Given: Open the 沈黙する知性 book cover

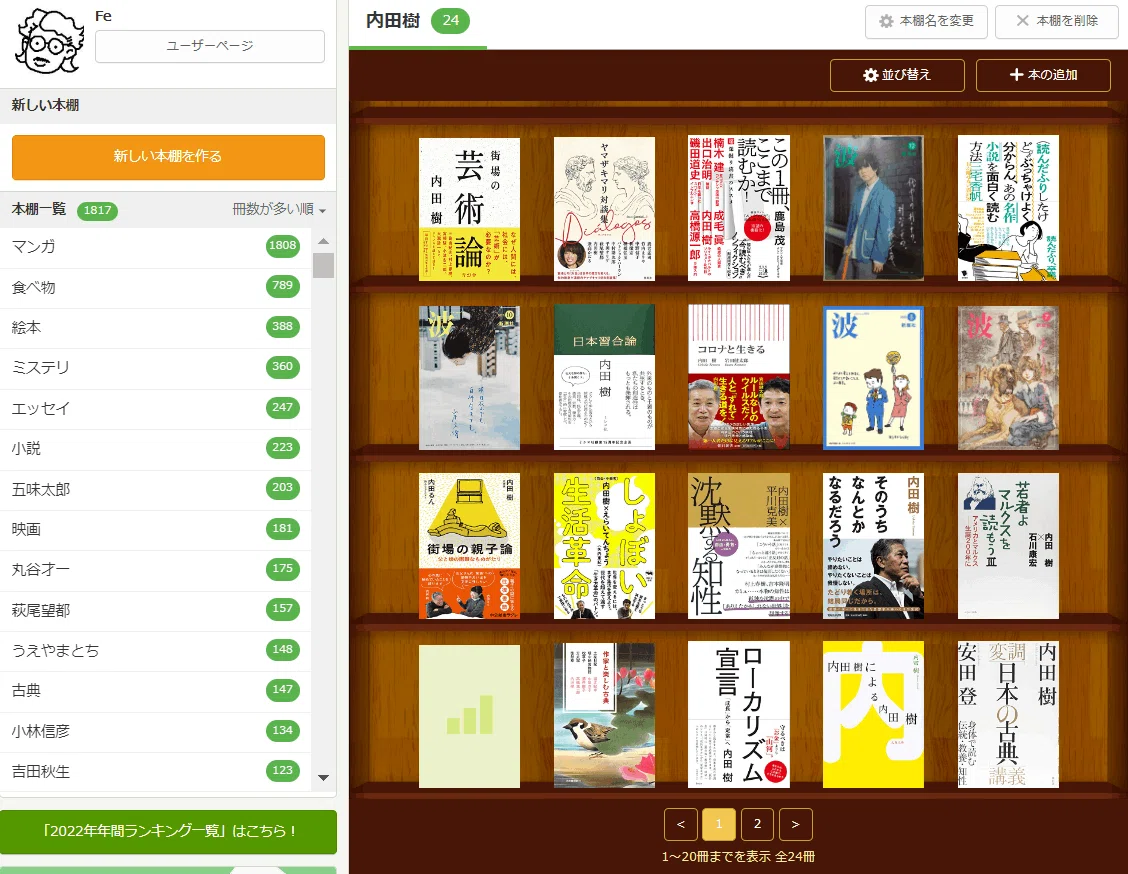Looking at the screenshot, I should pyautogui.click(x=739, y=546).
